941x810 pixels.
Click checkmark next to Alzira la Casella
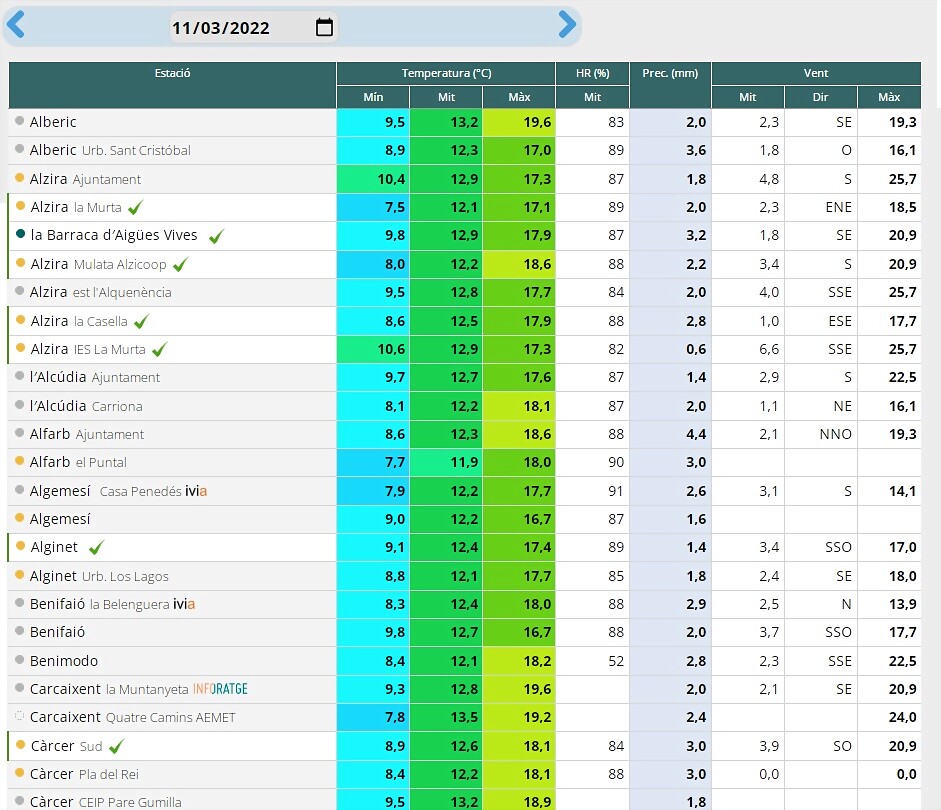point(142,322)
